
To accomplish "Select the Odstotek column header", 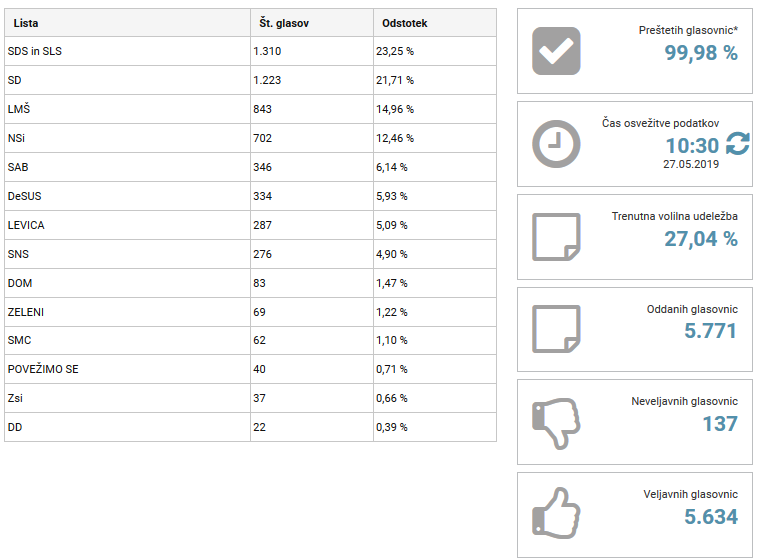I will pyautogui.click(x=435, y=23).
